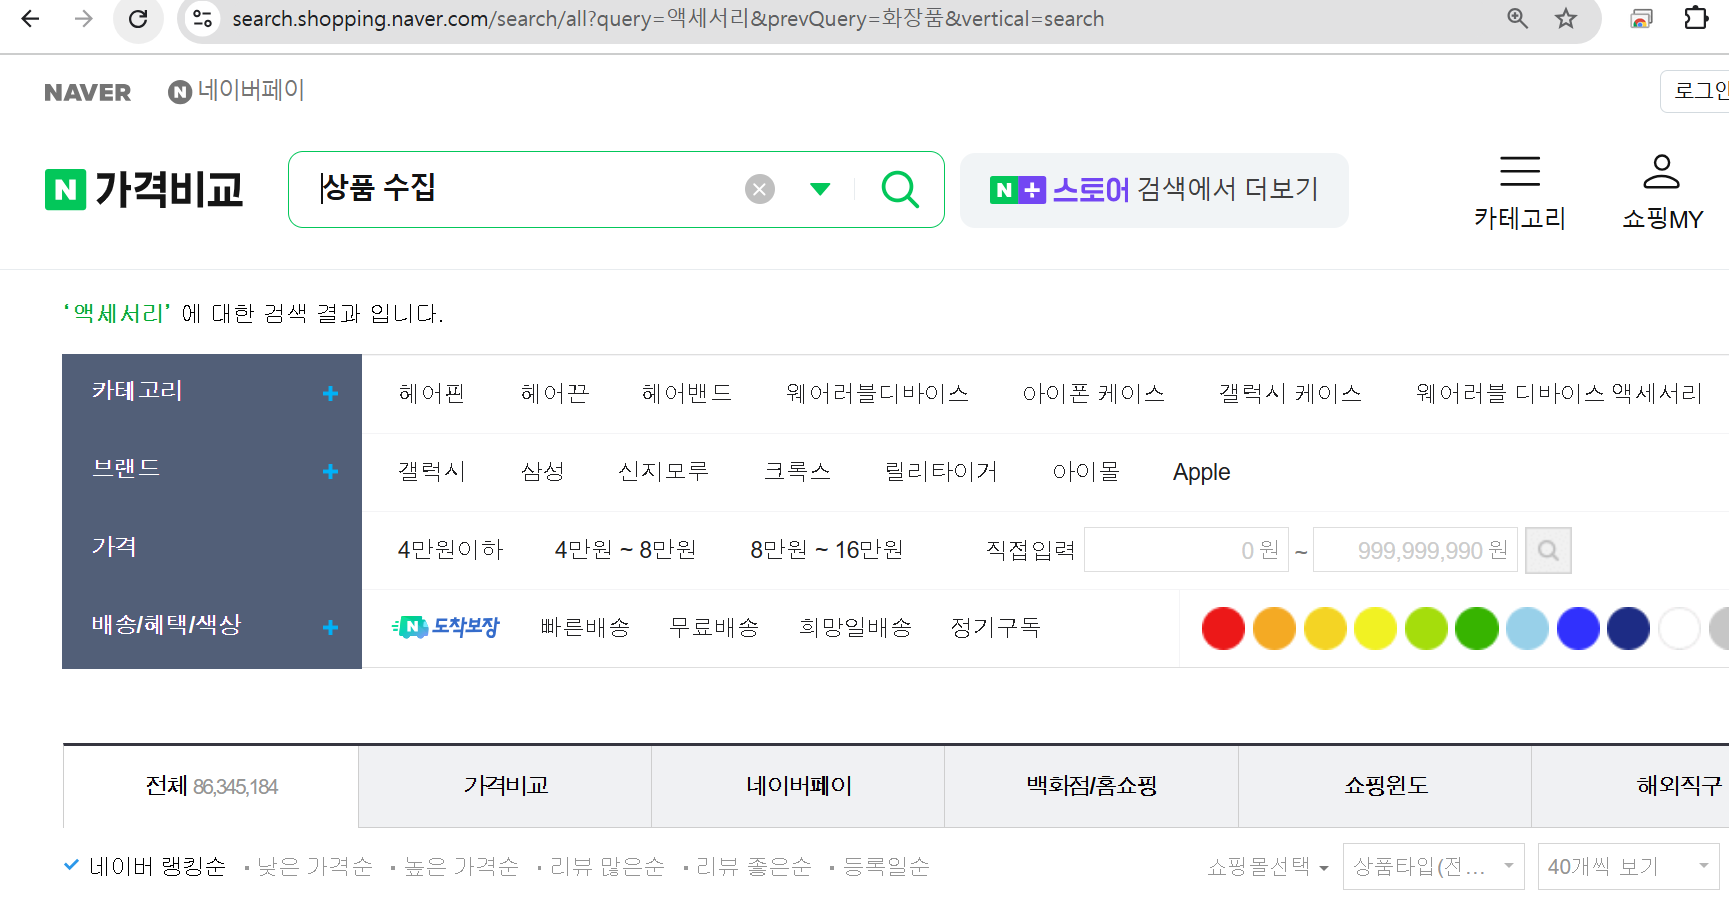Expand the 브랜드 filter plus sign
Screen dimensions: 1729x900
pyautogui.click(x=330, y=471)
